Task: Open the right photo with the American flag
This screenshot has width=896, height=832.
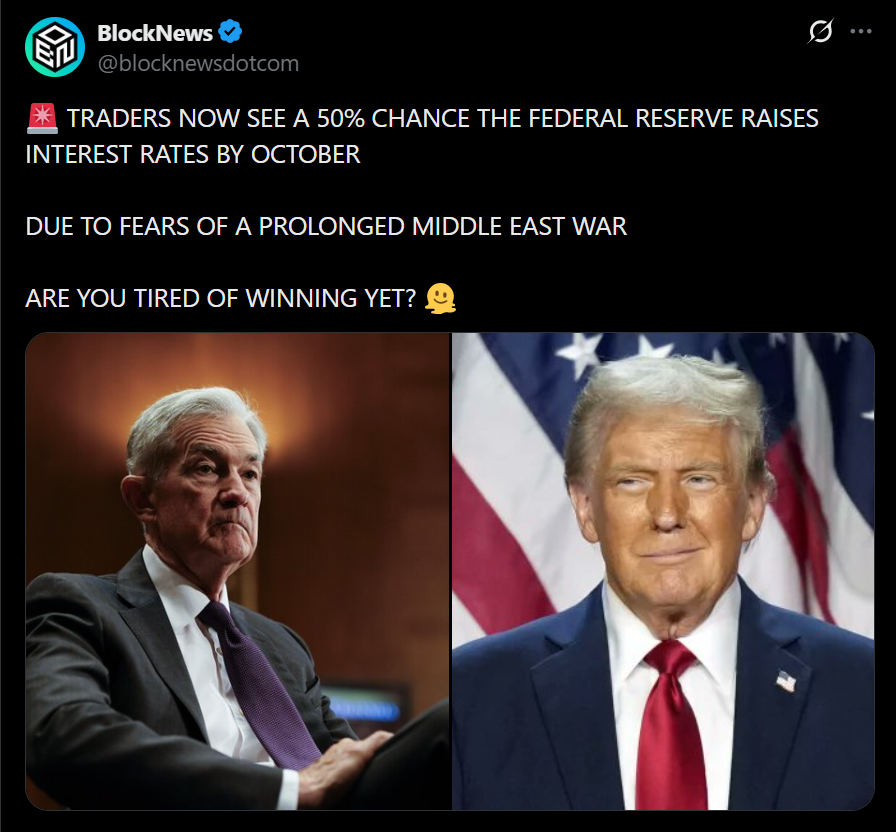Action: tap(663, 571)
